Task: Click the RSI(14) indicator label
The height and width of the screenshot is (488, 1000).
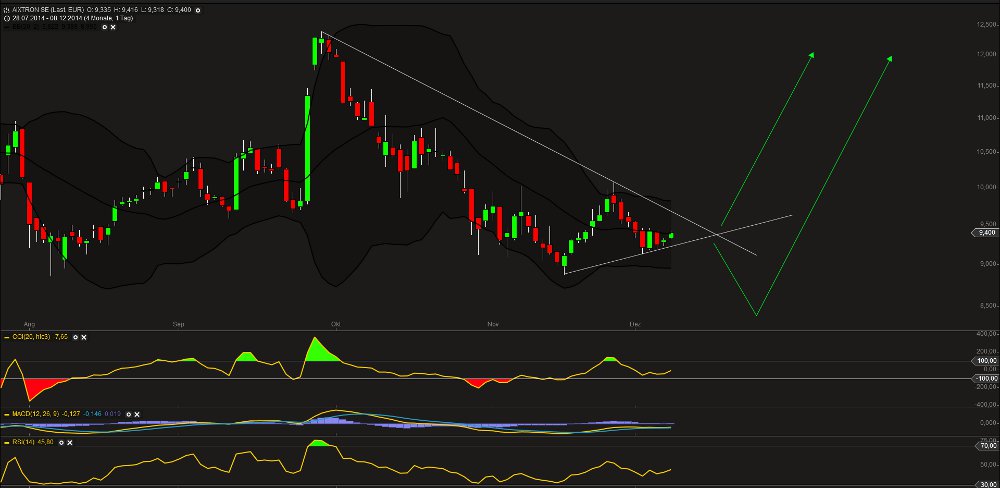Action: pyautogui.click(x=23, y=442)
